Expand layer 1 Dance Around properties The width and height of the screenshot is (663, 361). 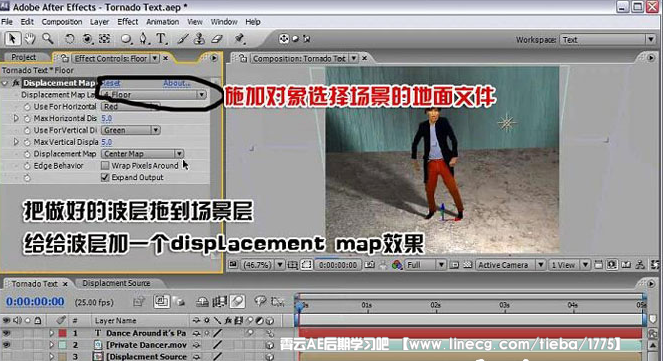coord(52,333)
